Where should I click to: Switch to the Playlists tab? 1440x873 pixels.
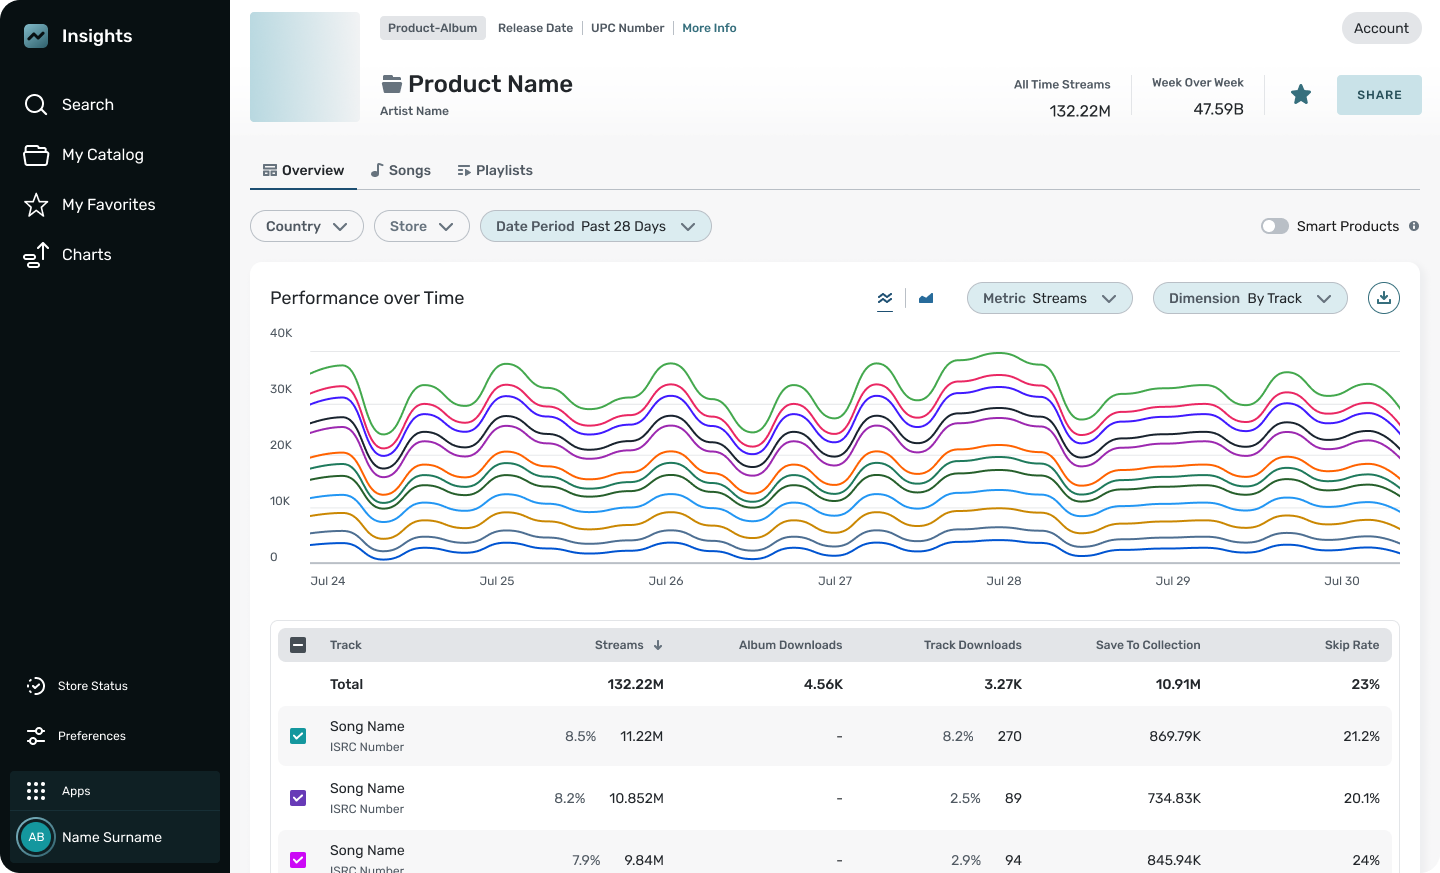pos(495,170)
